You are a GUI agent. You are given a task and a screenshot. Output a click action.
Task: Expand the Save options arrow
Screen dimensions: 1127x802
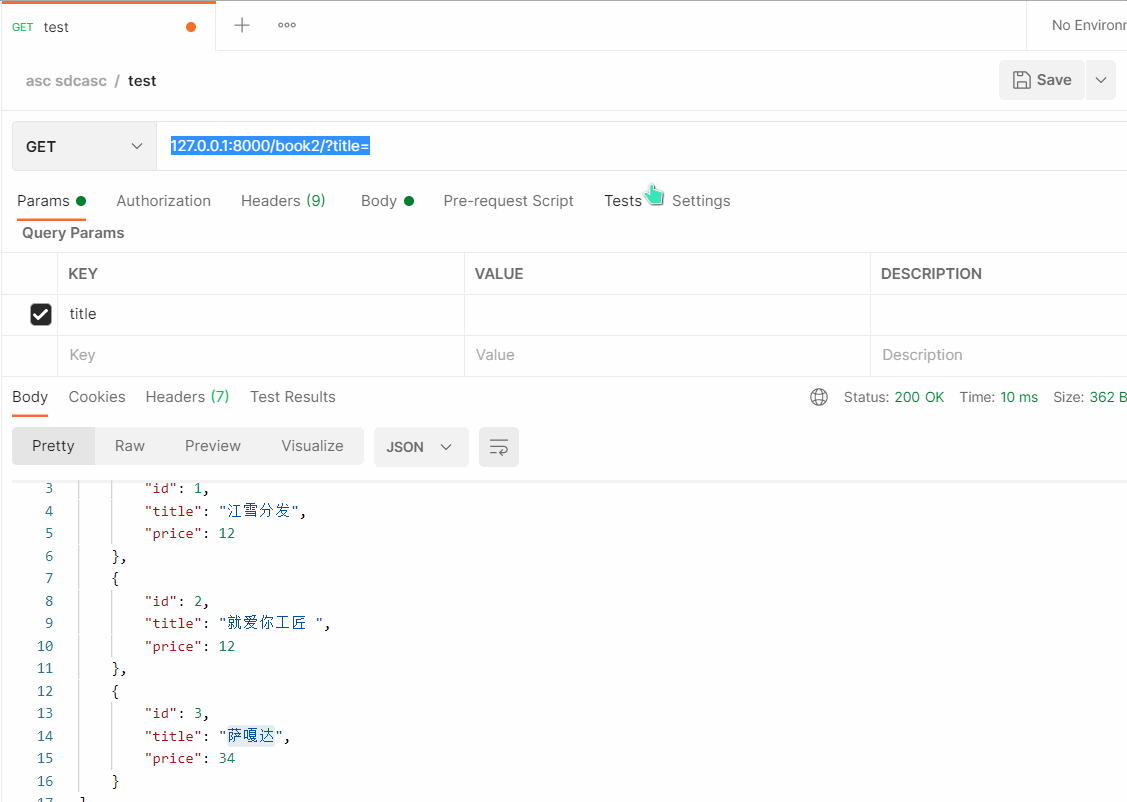(1100, 80)
